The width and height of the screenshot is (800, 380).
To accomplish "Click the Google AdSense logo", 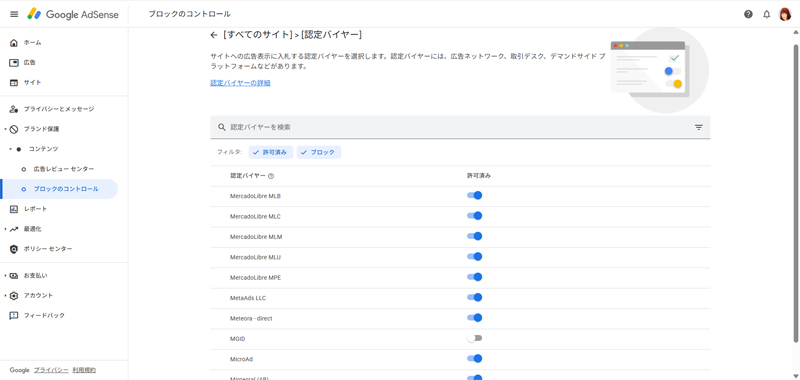I will 73,14.
